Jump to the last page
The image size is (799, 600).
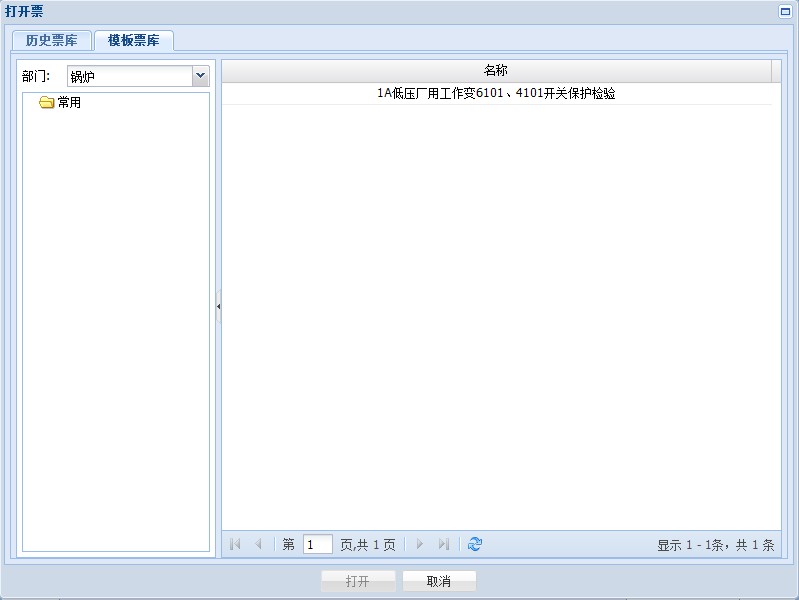click(443, 544)
